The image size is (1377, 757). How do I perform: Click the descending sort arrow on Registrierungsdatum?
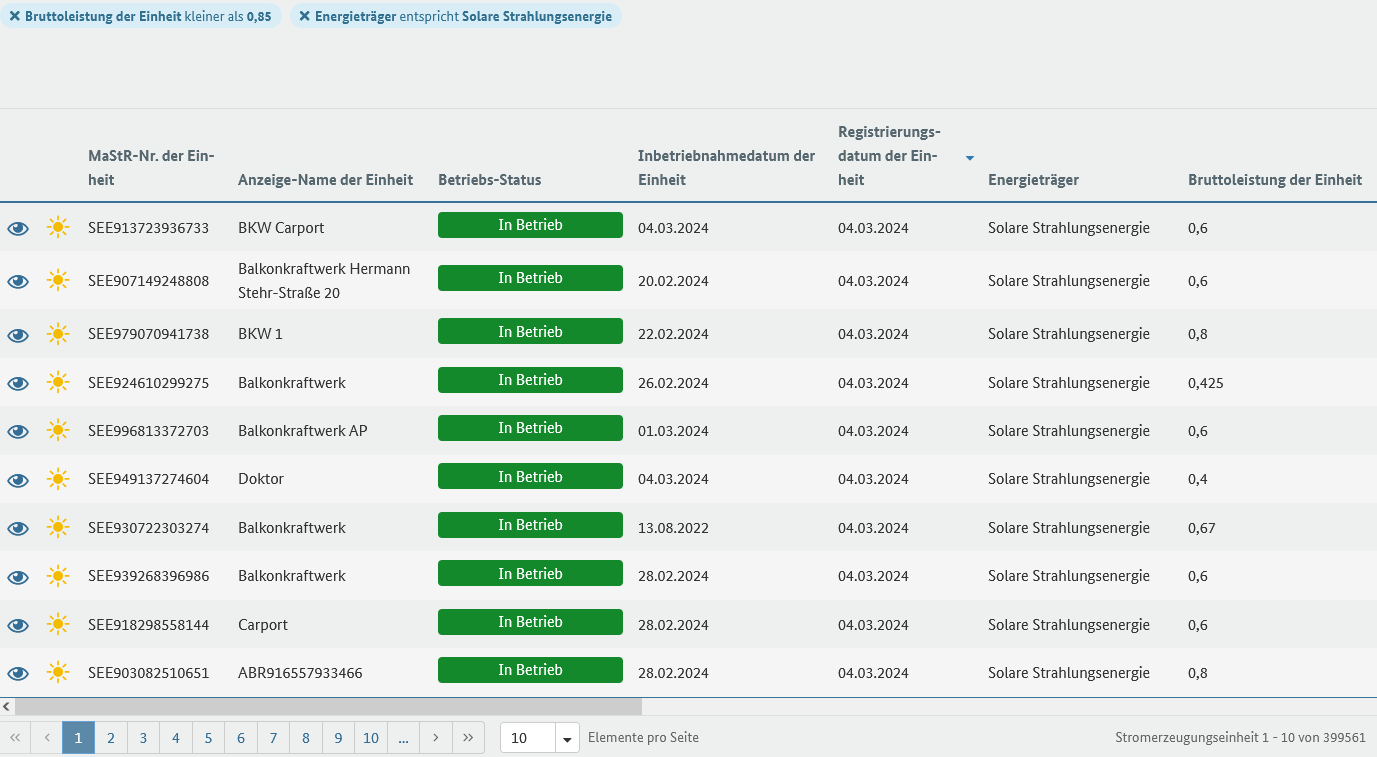pyautogui.click(x=969, y=158)
